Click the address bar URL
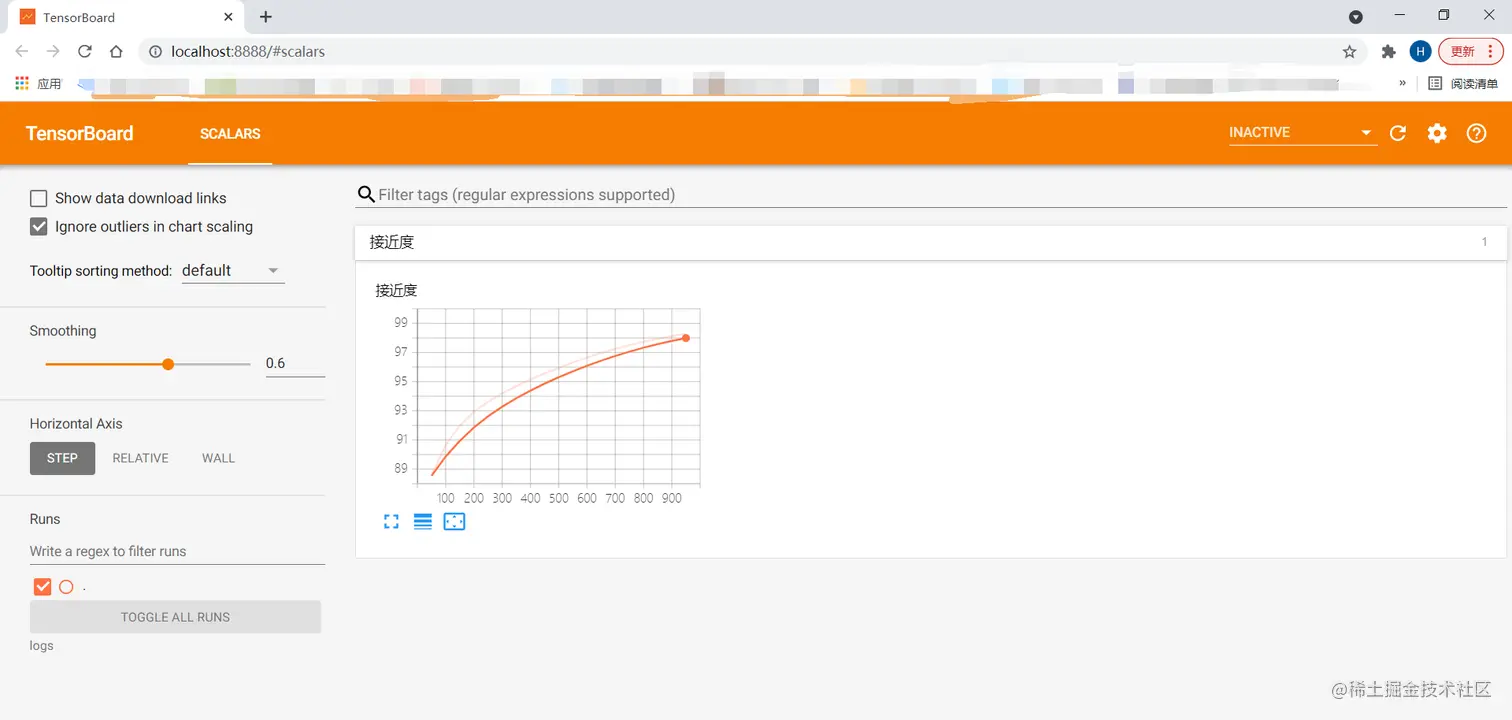Viewport: 1512px width, 720px height. point(248,51)
